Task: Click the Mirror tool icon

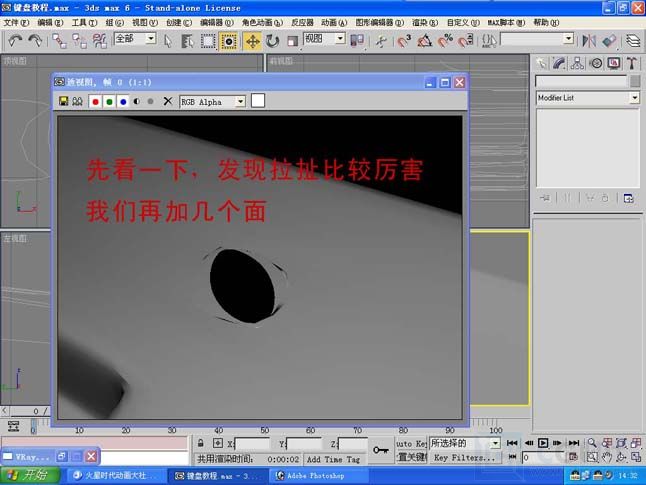Action: click(589, 41)
